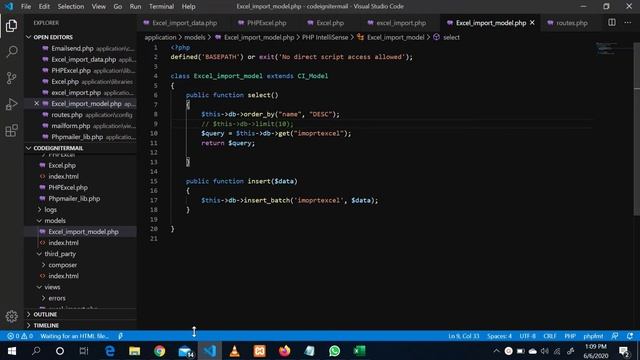This screenshot has width=640, height=360.
Task: Collapse the views folder
Action: (x=52, y=287)
